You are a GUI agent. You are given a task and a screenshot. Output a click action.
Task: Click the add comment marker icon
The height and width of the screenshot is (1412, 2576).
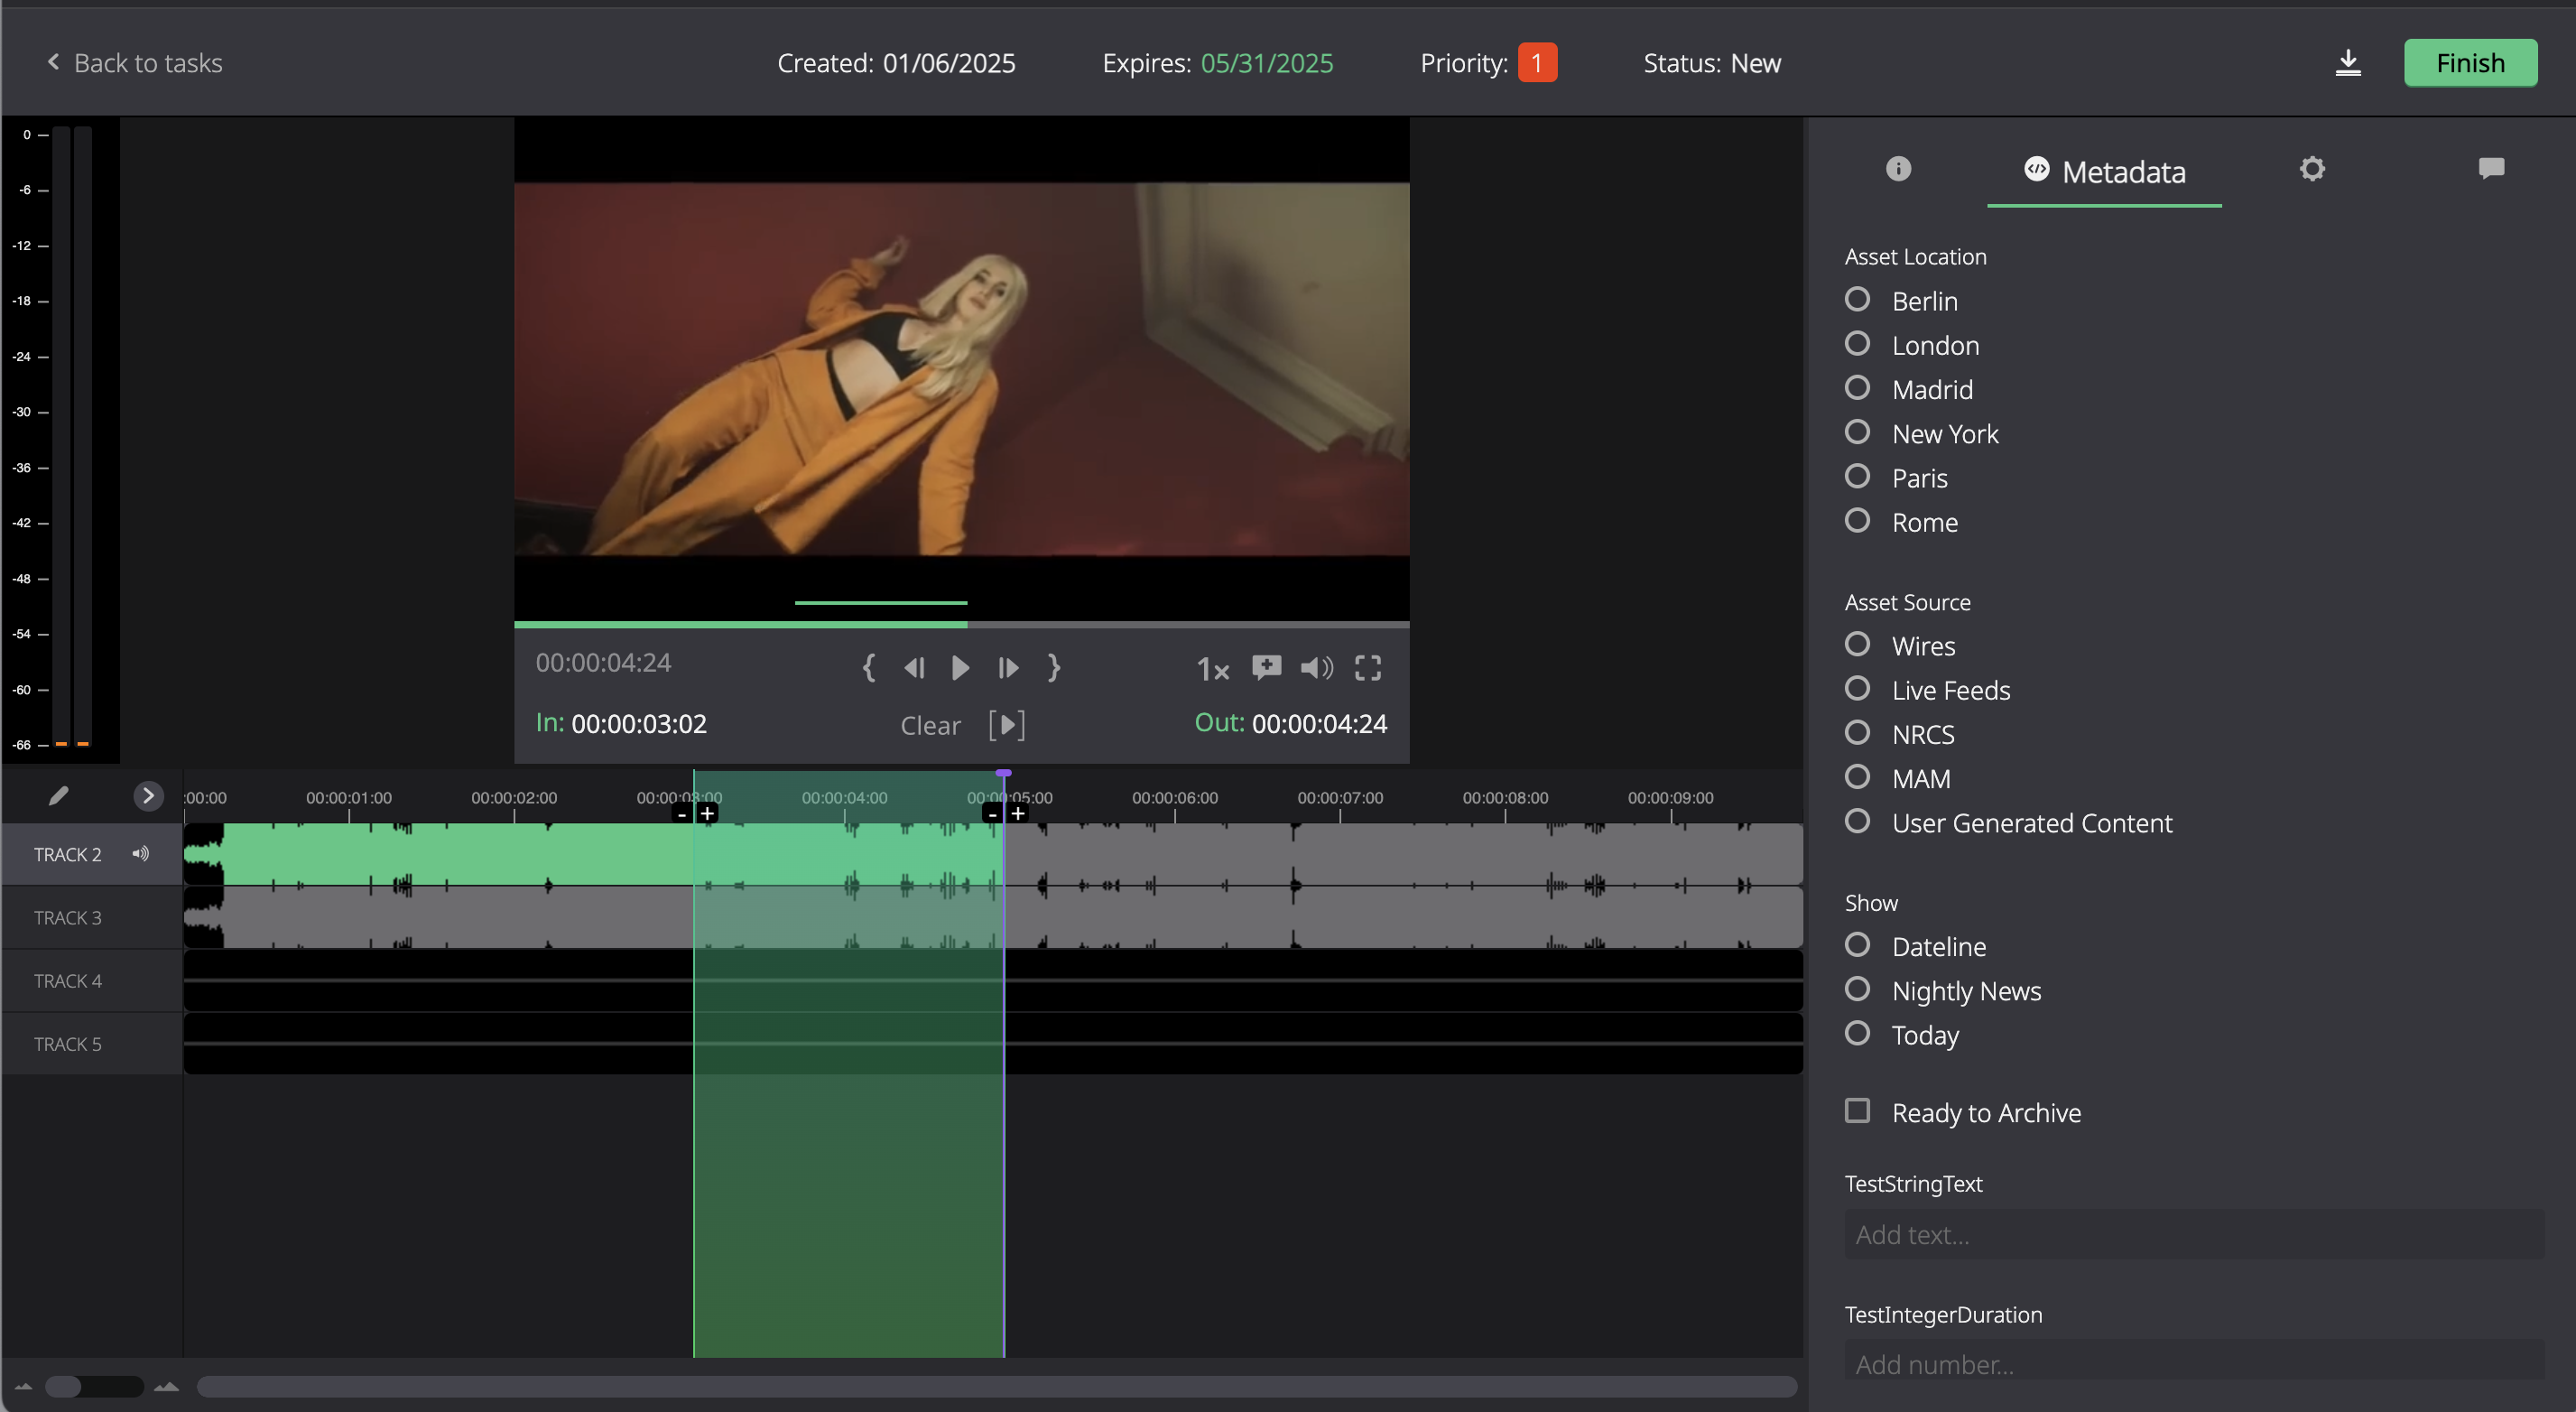point(1266,667)
